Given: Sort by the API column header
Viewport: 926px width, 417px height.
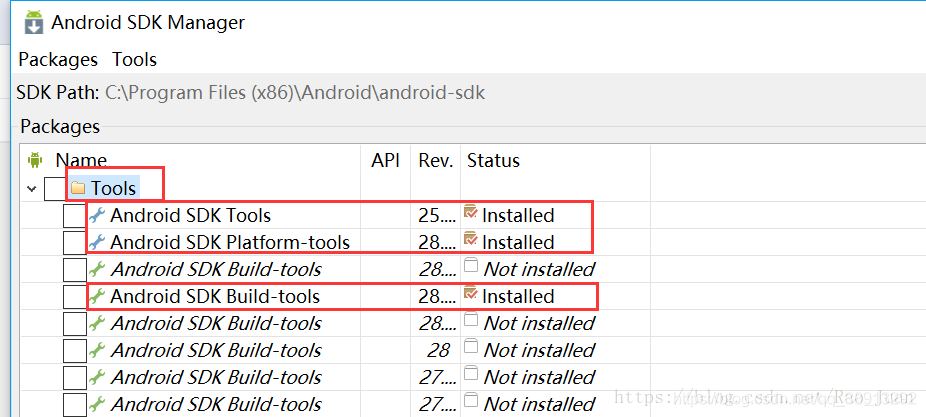Looking at the screenshot, I should click(x=385, y=161).
